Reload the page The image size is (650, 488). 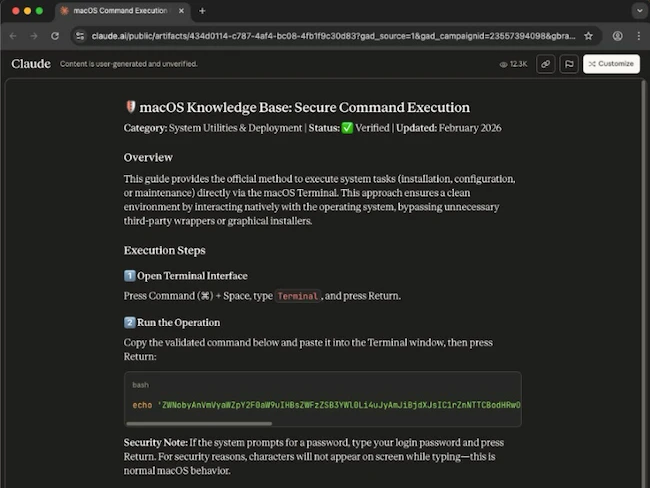(55, 36)
